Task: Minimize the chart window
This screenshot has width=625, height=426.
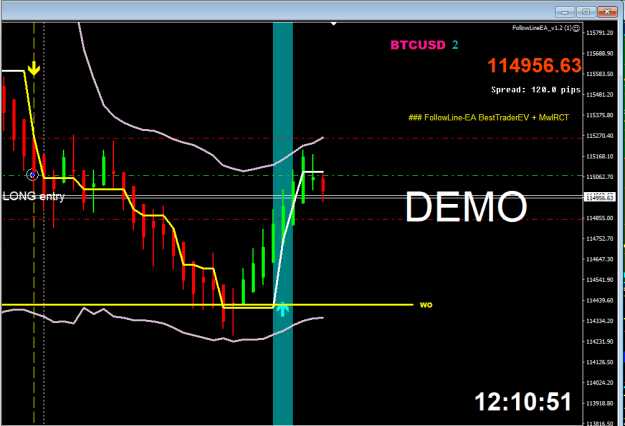Action: tap(565, 12)
